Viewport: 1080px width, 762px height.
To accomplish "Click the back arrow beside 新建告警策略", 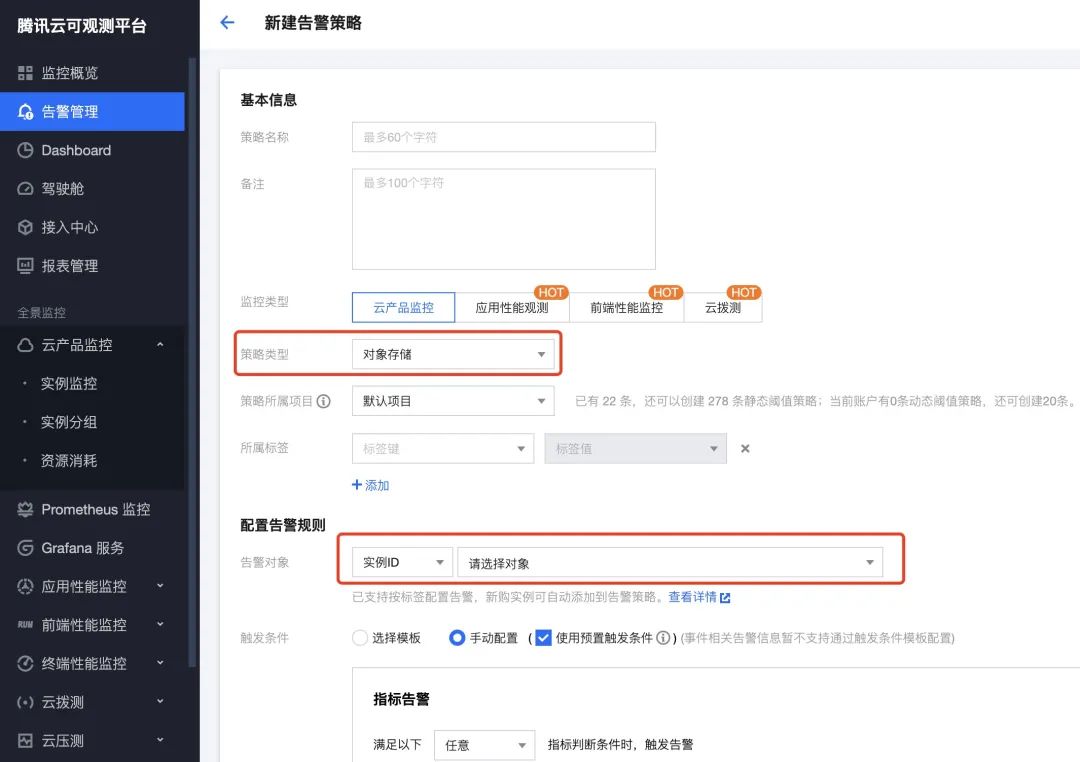I will 227,23.
